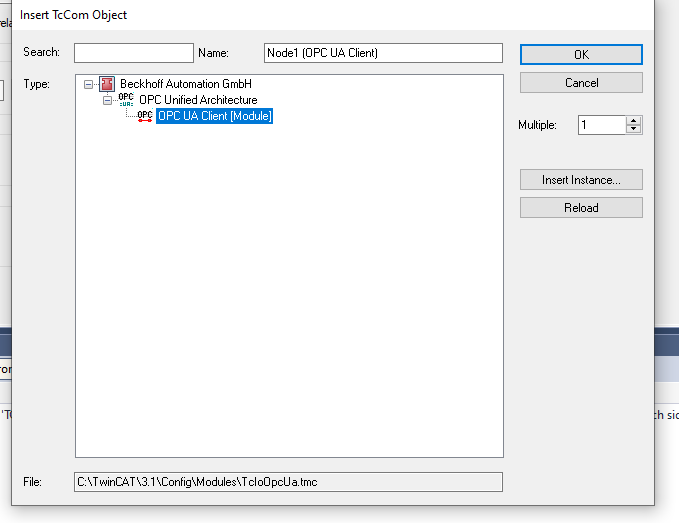Click into the Multiple count field
This screenshot has height=523, width=679.
(x=602, y=125)
